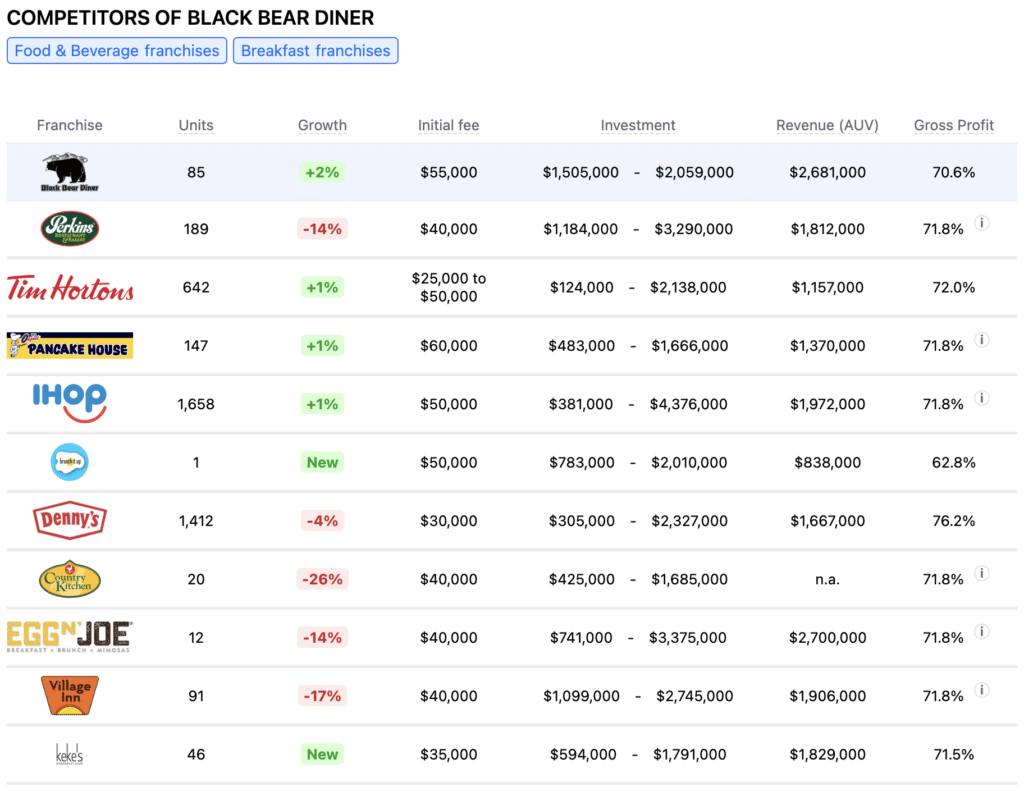
Task: Click the $1,505,000 investment minimum
Action: point(581,172)
